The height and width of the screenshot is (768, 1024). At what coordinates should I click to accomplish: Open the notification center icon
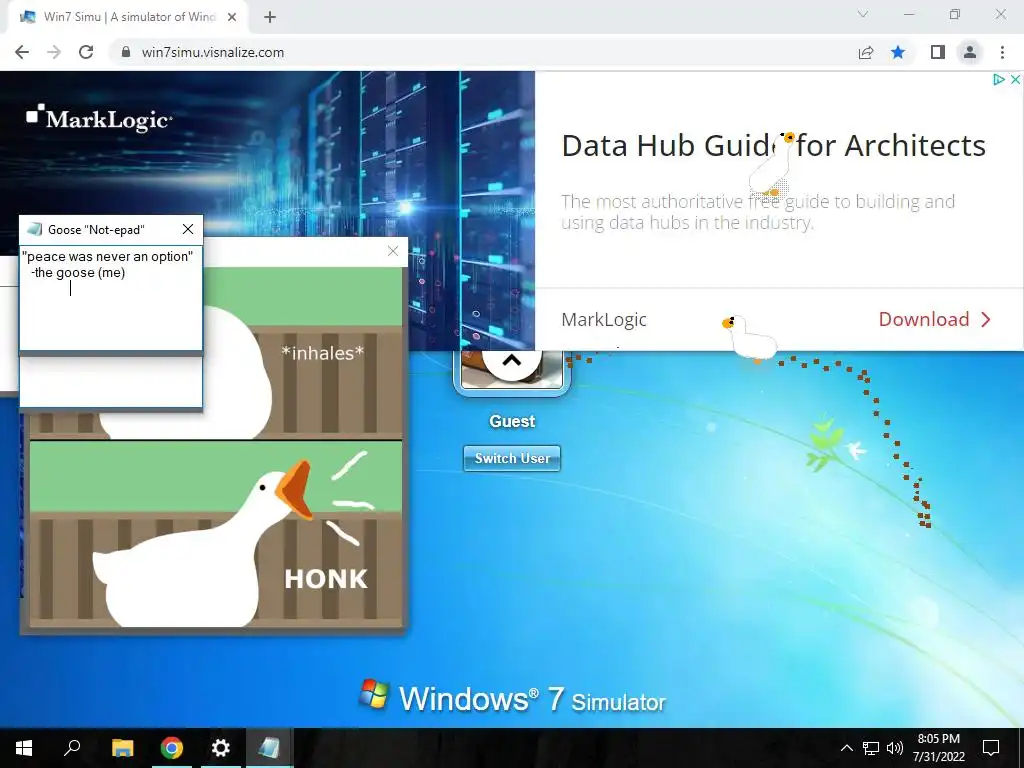click(x=991, y=748)
